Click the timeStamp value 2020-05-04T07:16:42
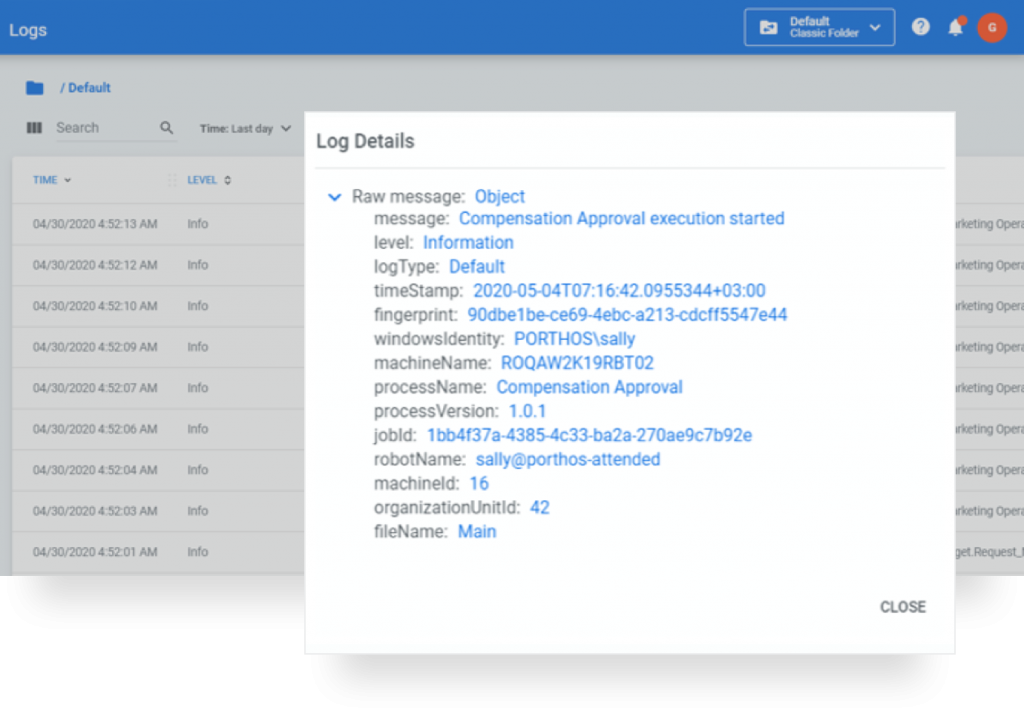This screenshot has width=1024, height=714. coord(618,291)
